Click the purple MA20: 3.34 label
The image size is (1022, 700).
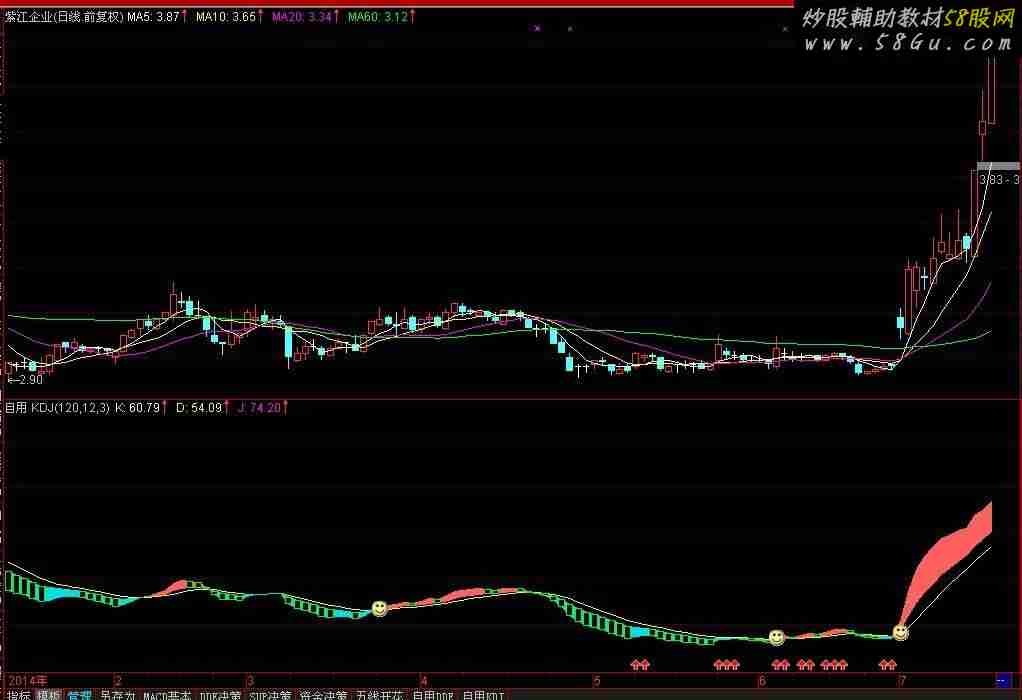click(302, 17)
